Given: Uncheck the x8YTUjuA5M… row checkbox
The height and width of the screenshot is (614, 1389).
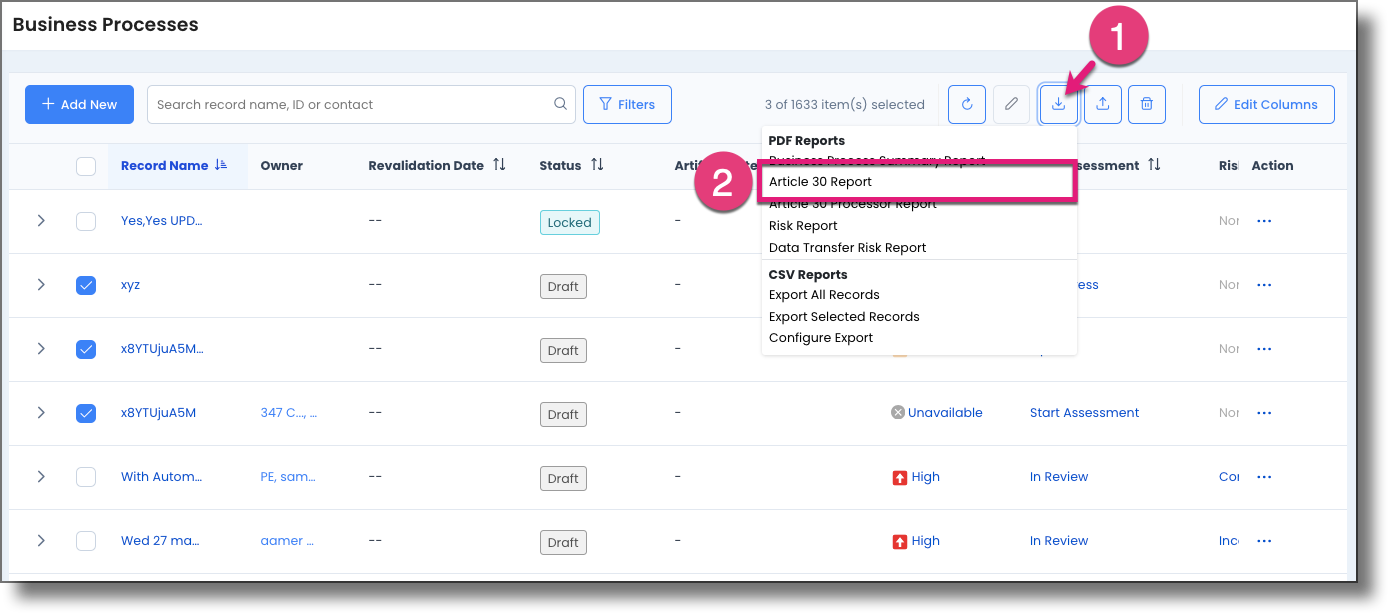Looking at the screenshot, I should point(86,349).
